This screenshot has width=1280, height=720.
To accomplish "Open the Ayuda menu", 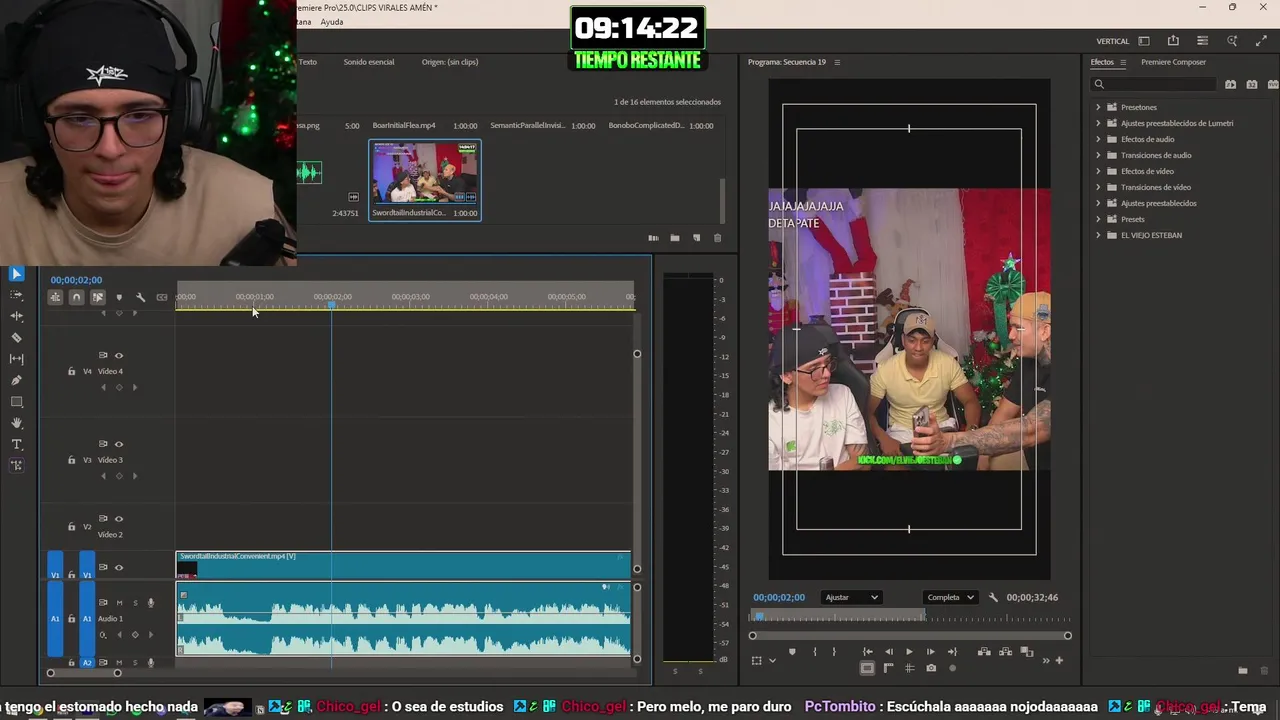I will click(332, 22).
